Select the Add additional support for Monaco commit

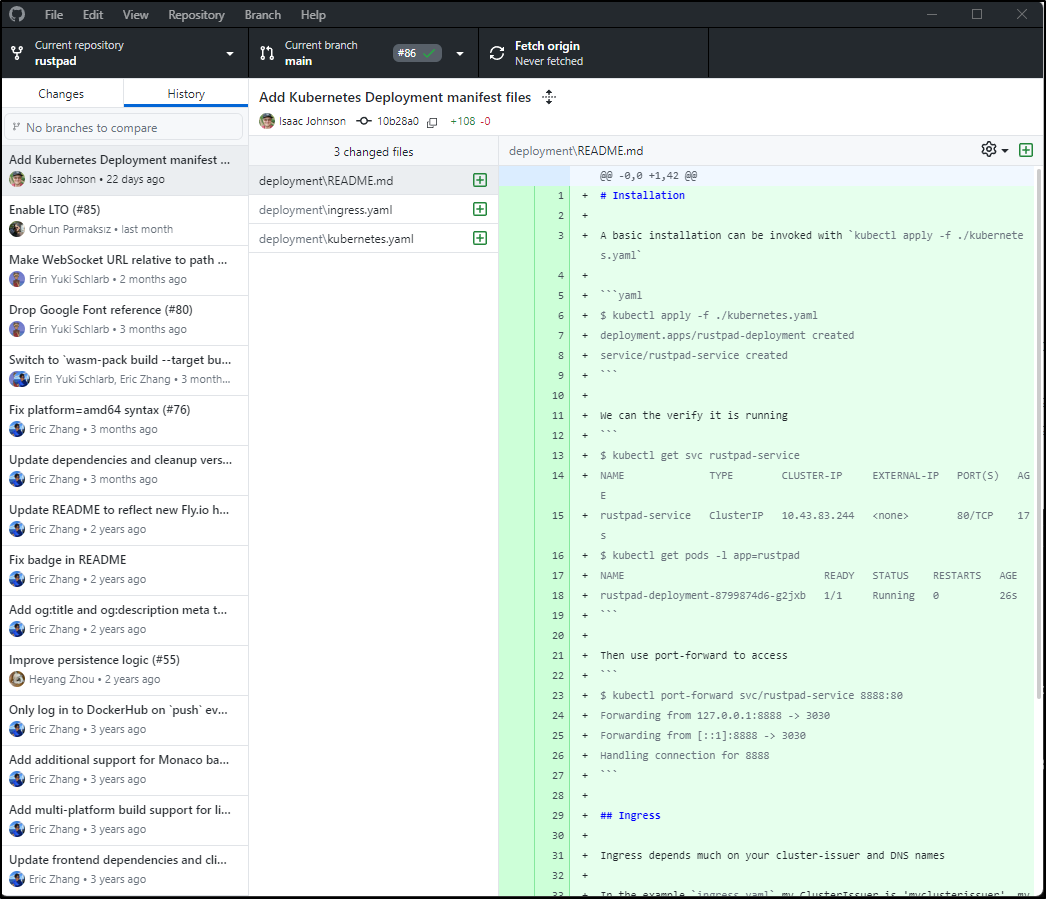pyautogui.click(x=125, y=770)
